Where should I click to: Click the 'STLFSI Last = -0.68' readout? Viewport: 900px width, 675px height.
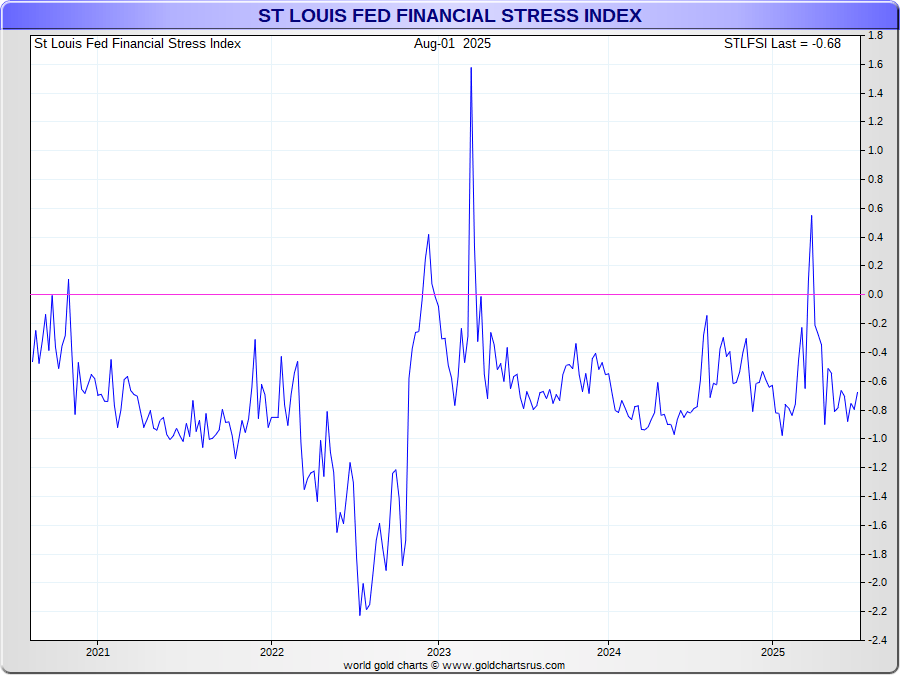tap(782, 44)
